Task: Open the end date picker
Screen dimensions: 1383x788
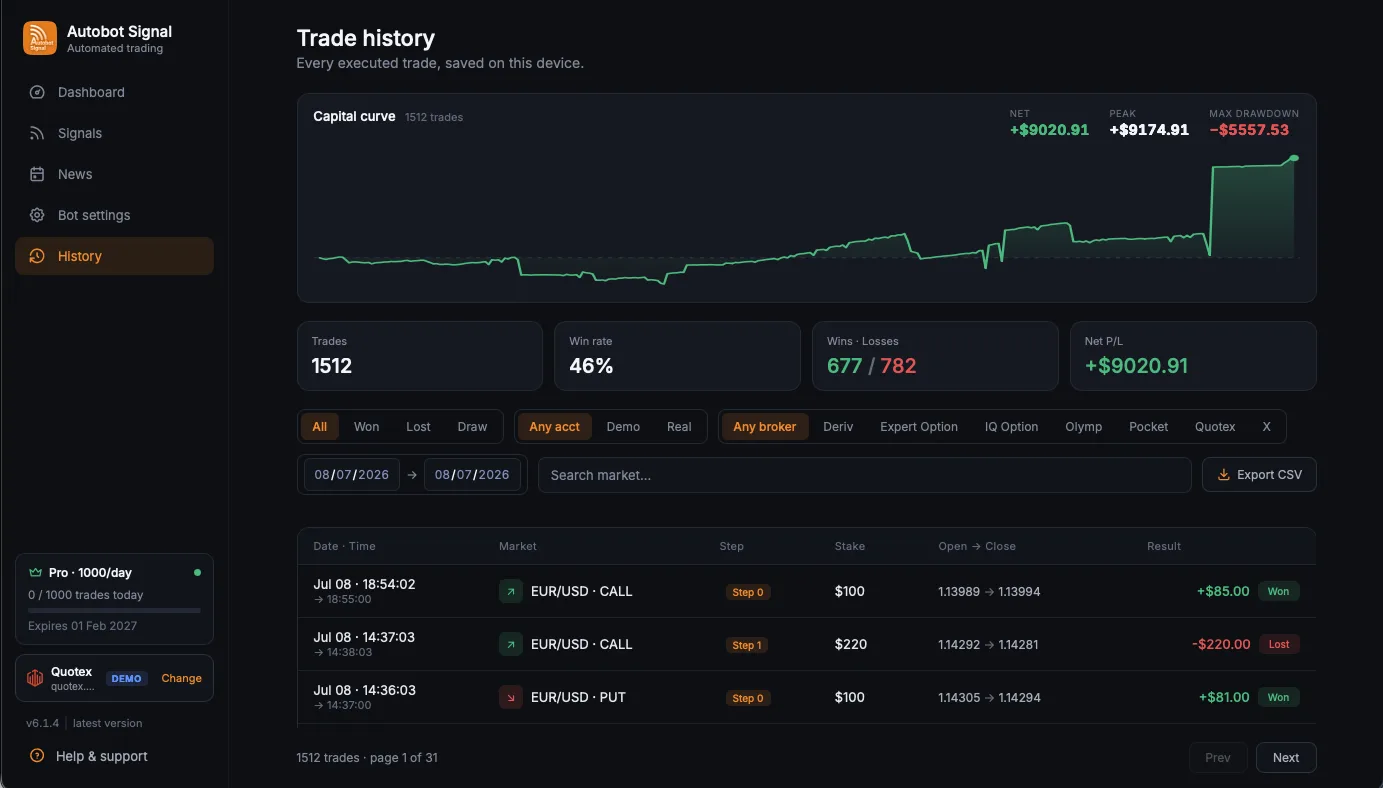Action: (x=472, y=475)
